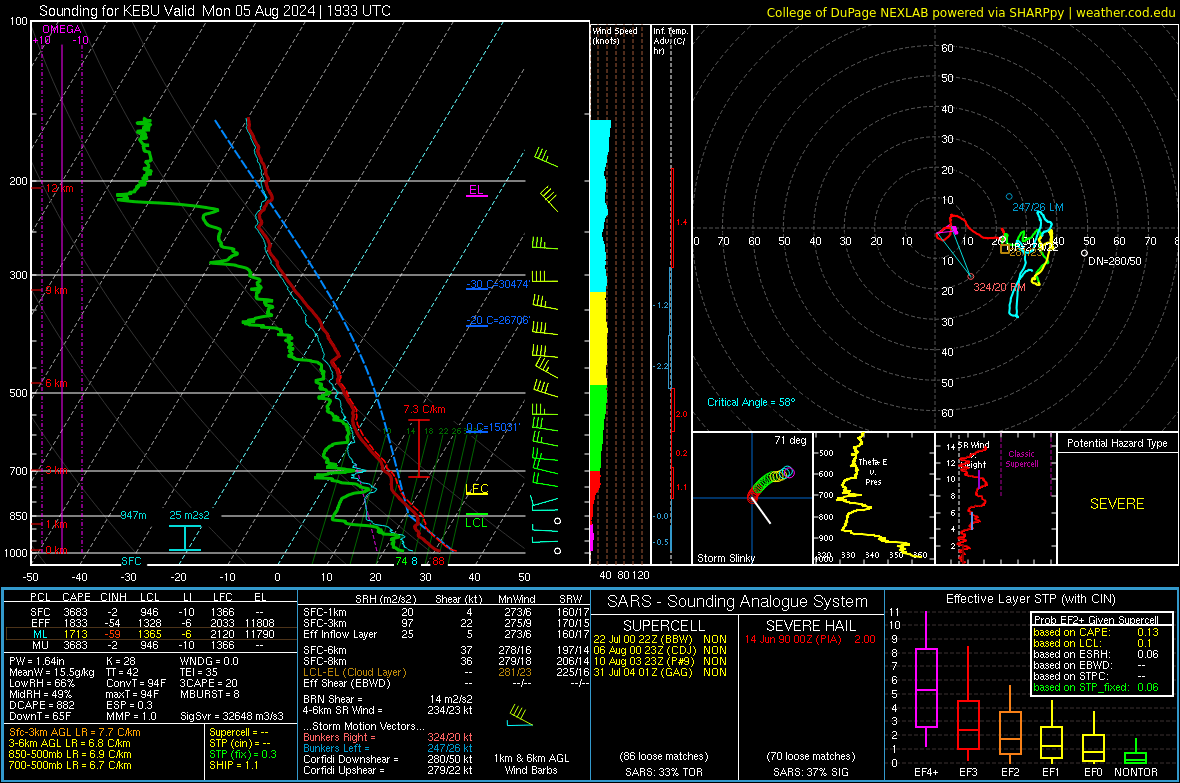
Task: Select the LCL-EL (Cloud Layer) row
Action: click(446, 672)
